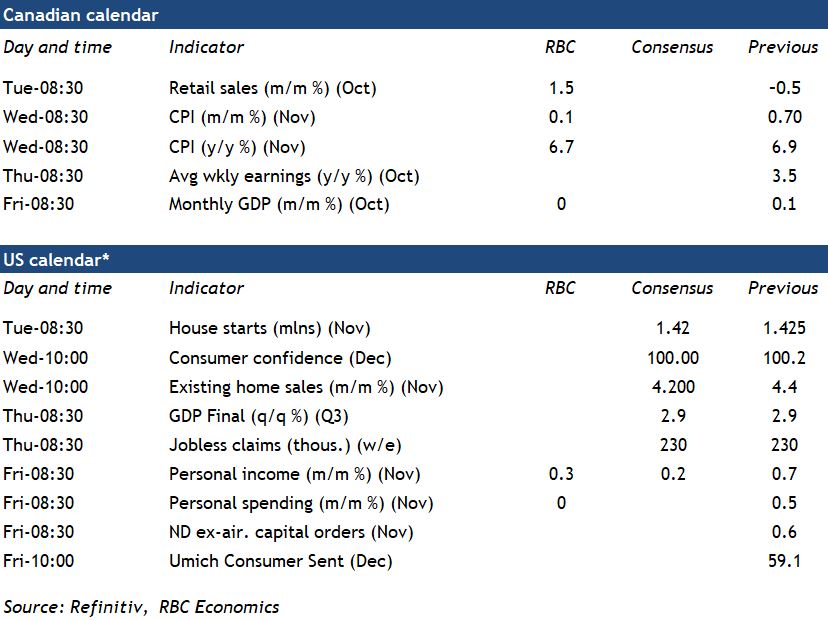This screenshot has height=620, width=828.
Task: Select the Consumer confidence consensus value 100.00
Action: pos(673,358)
